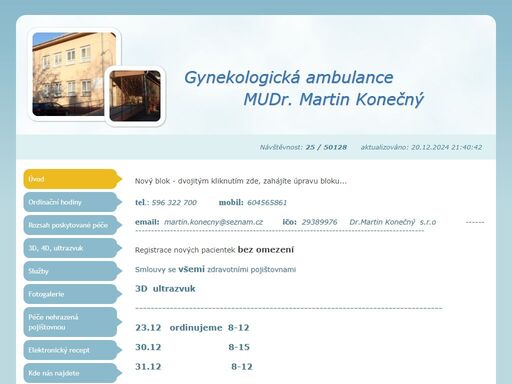Click Dr.Martin Konečný s.r.o text
The height and width of the screenshot is (384, 512).
pos(393,222)
